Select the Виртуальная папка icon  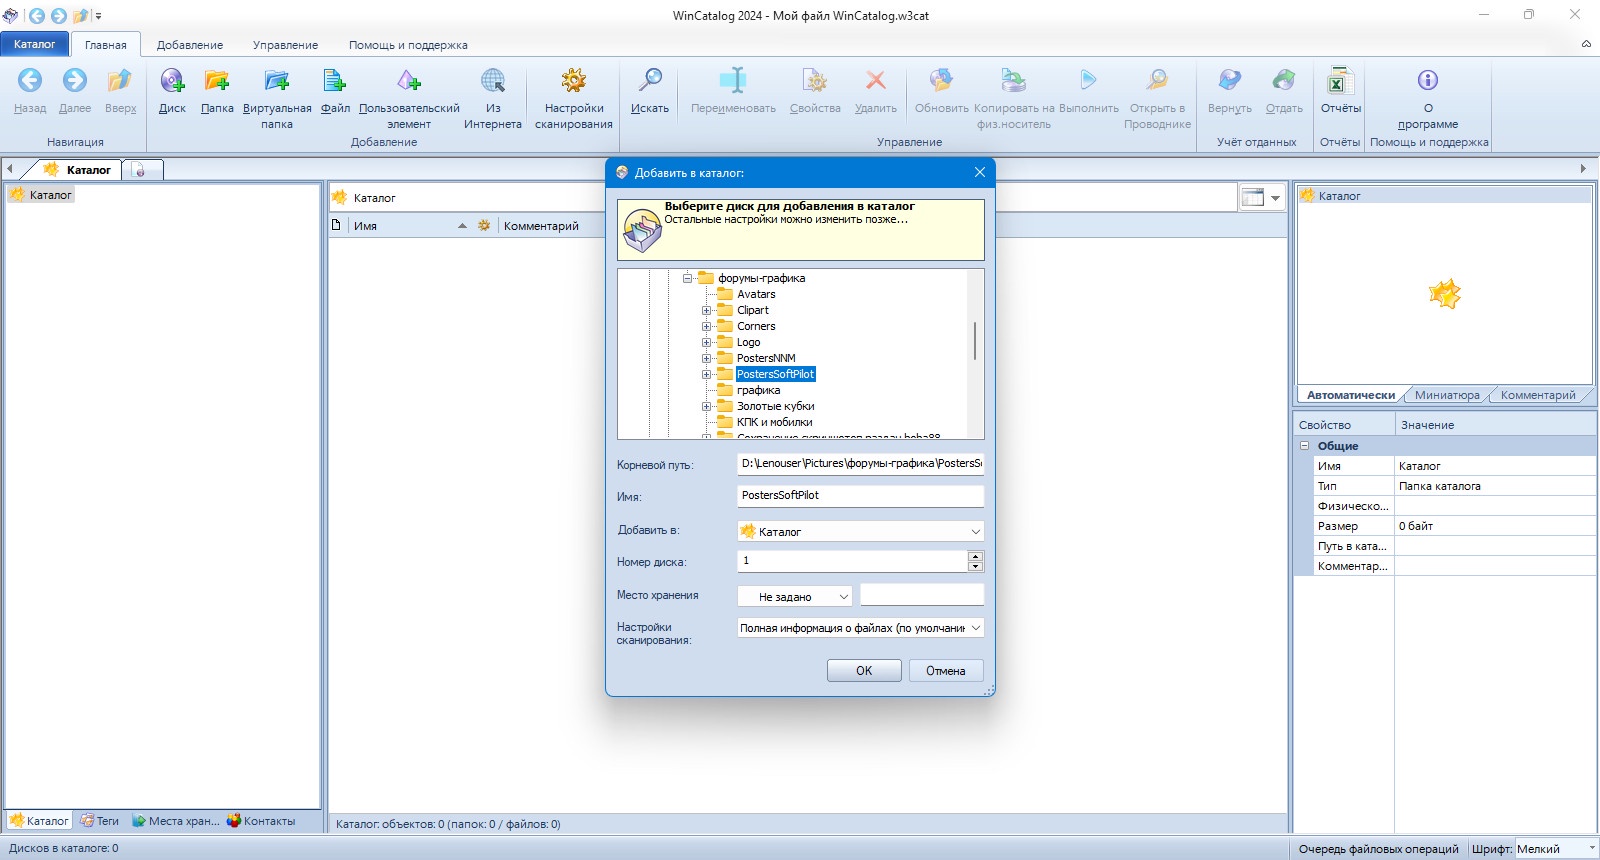[277, 81]
